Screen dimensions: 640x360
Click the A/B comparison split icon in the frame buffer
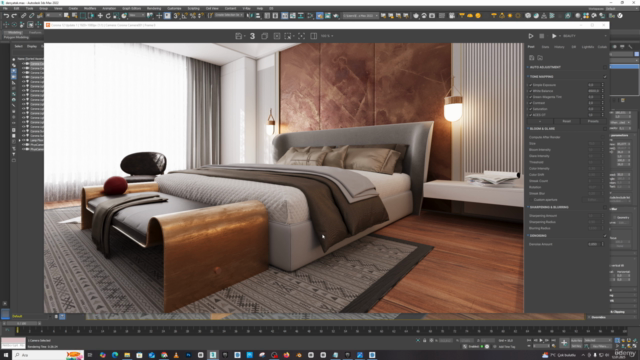pos(313,36)
